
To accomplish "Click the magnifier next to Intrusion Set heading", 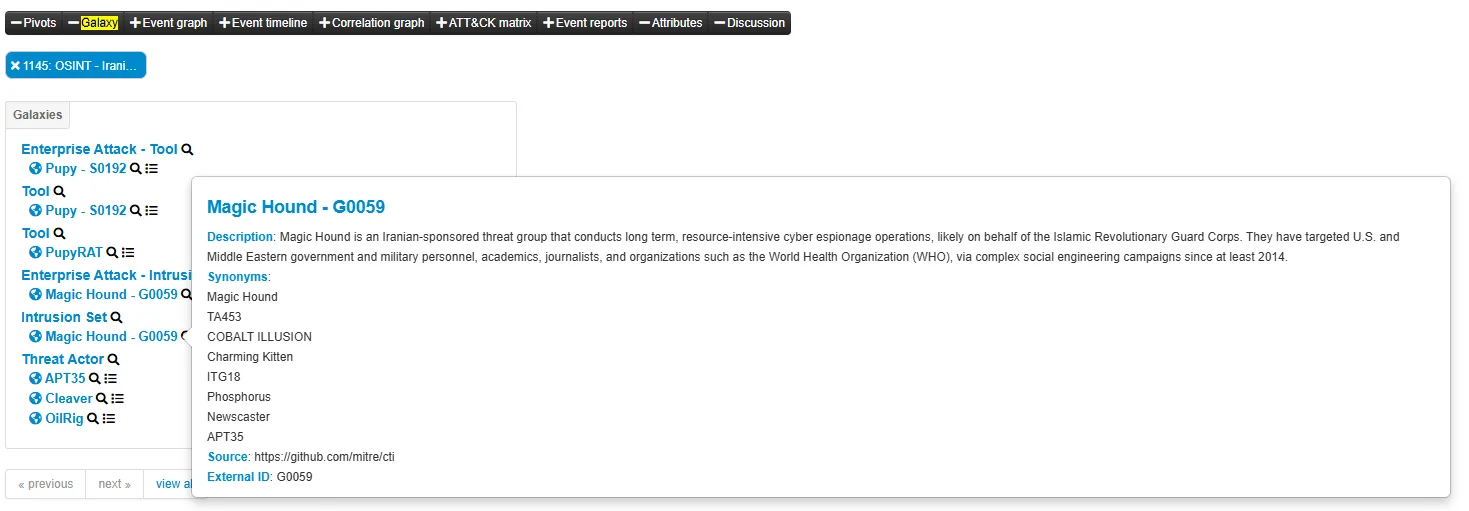I will (116, 318).
